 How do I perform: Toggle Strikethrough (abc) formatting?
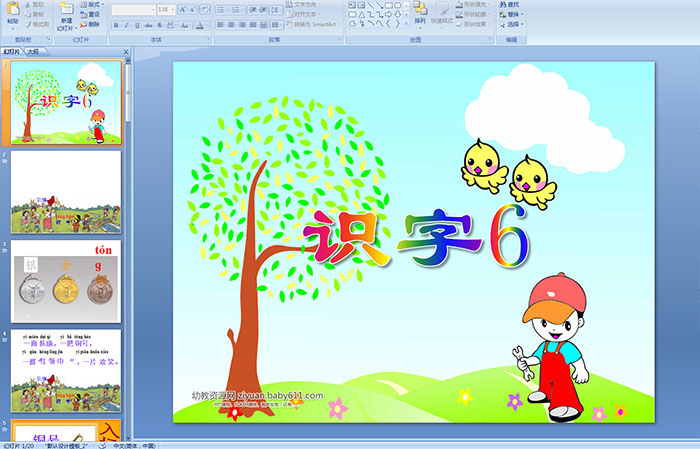[x=148, y=25]
